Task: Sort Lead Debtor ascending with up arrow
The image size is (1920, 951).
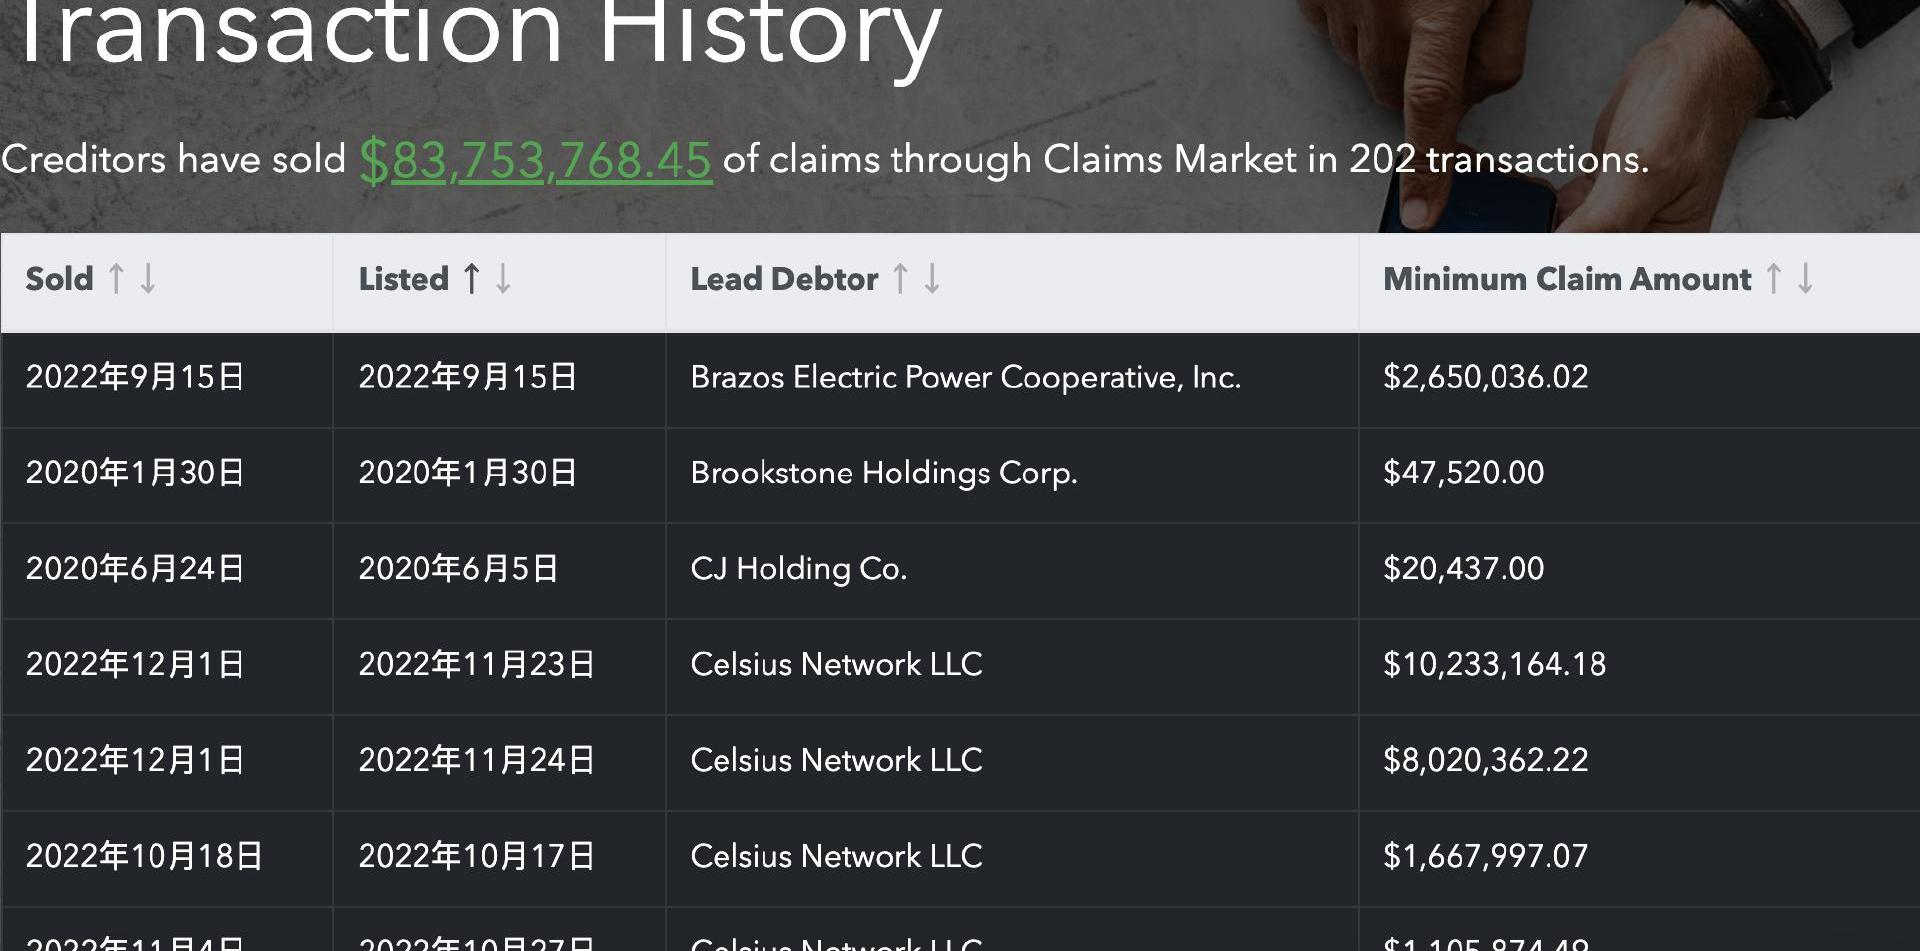Action: (x=900, y=279)
